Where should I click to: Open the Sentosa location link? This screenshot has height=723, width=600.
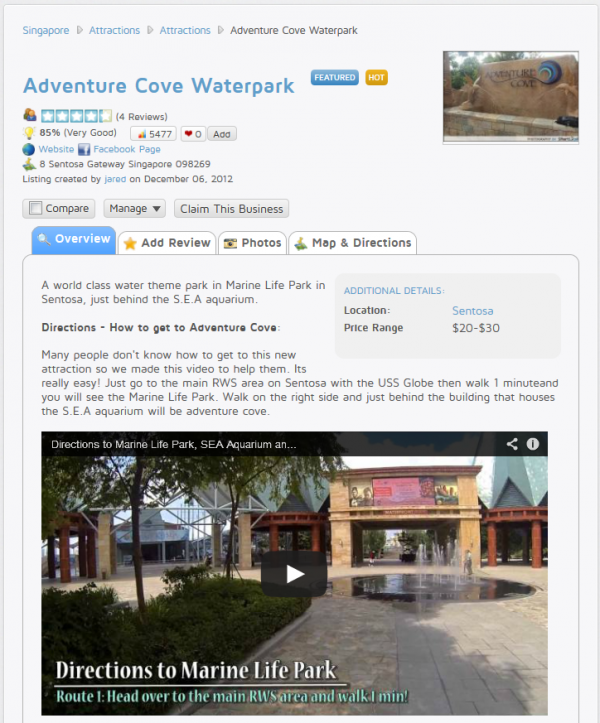[x=472, y=311]
